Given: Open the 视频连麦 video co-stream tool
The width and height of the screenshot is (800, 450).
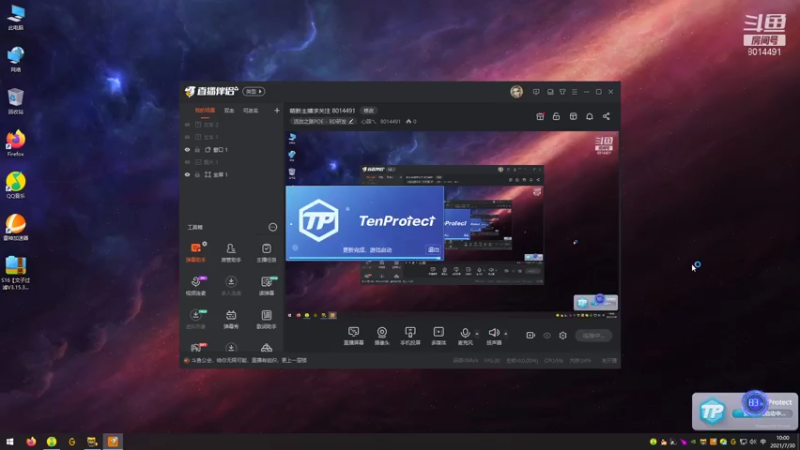Looking at the screenshot, I should point(195,286).
